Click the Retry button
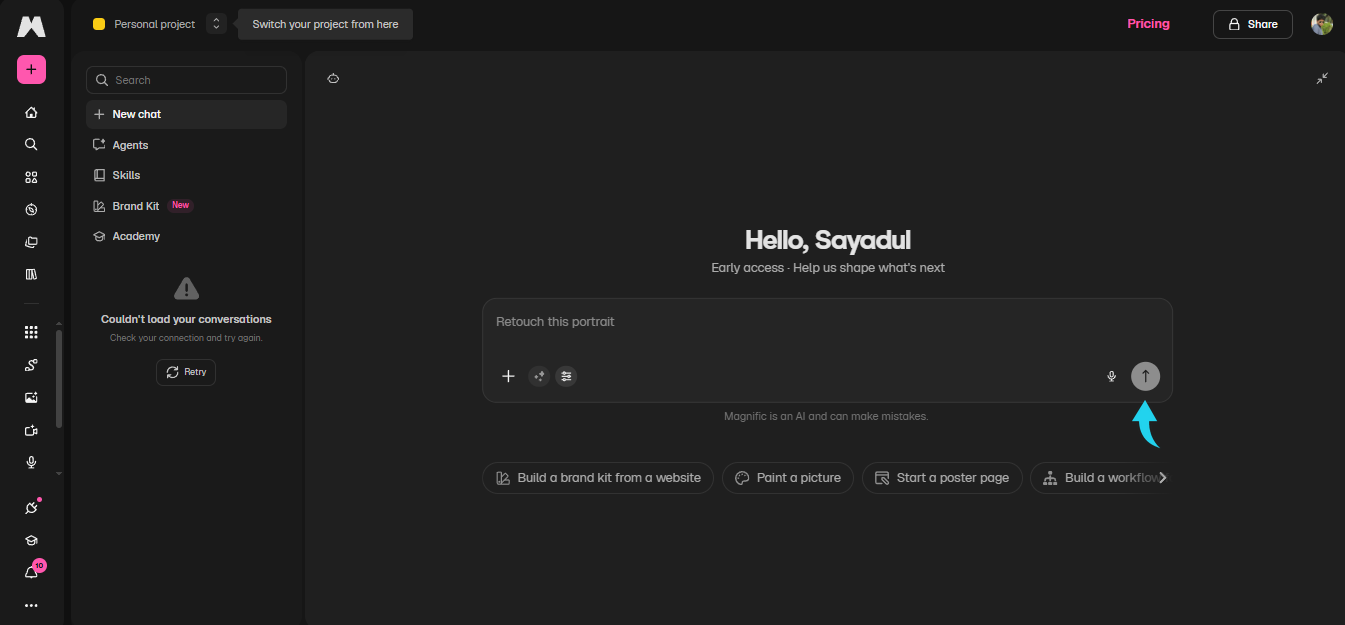Screen dimensions: 1345x625 (186, 372)
